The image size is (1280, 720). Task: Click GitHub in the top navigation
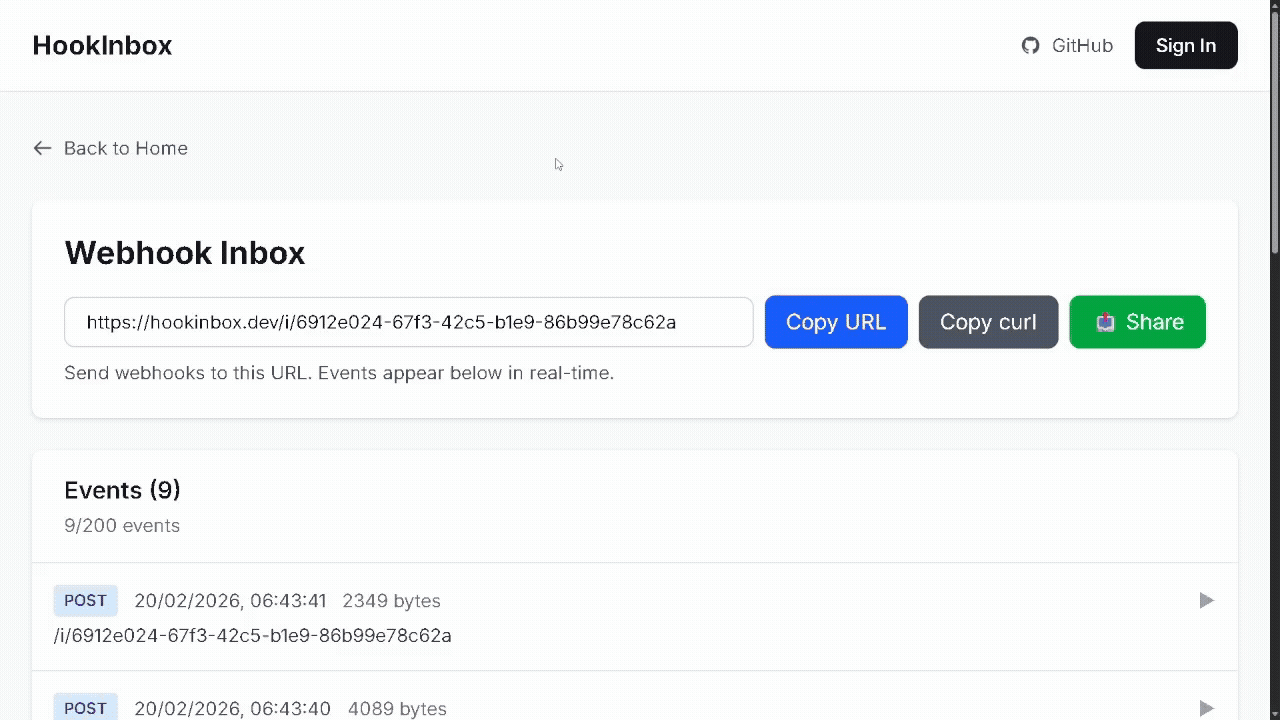click(1082, 45)
